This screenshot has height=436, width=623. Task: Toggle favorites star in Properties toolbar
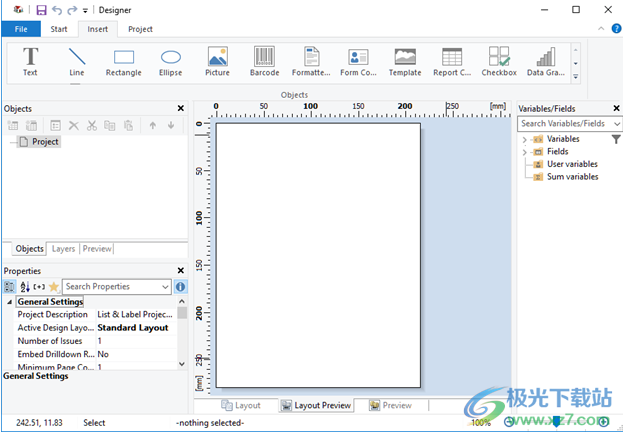tap(54, 287)
